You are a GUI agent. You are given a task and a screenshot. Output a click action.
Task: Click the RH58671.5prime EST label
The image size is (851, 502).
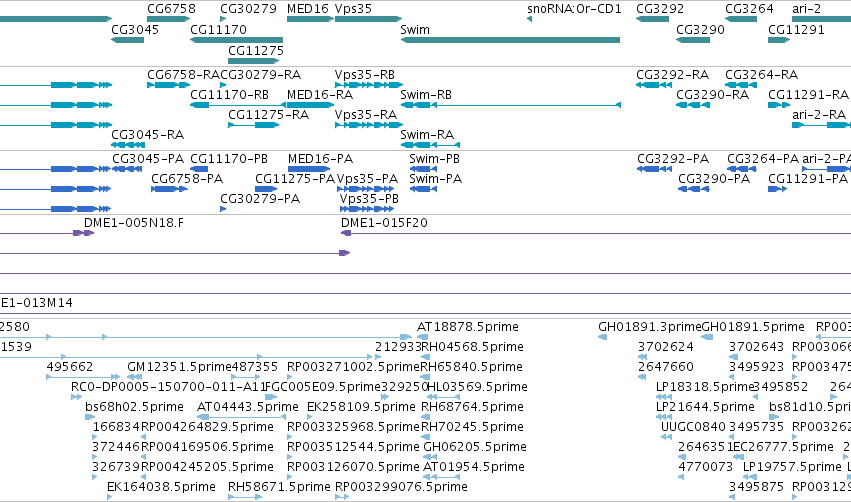click(279, 487)
